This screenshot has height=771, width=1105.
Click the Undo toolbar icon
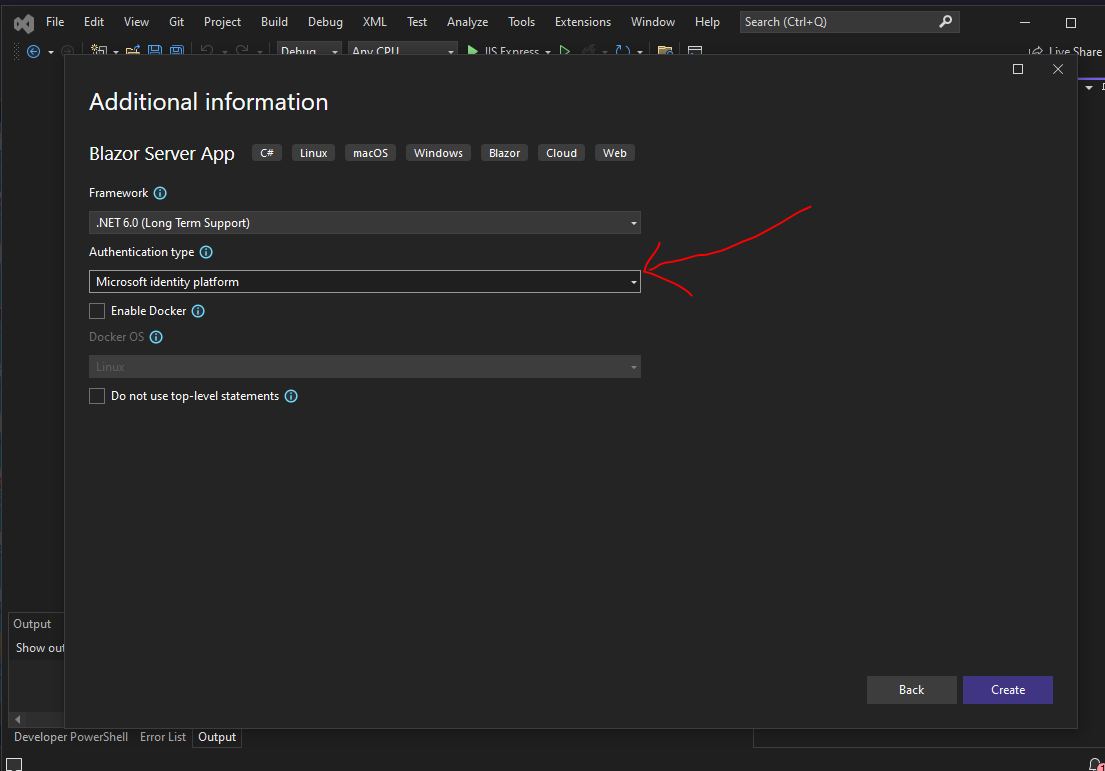206,50
